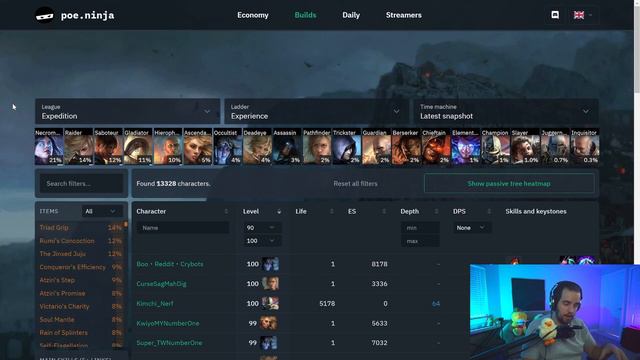
Task: Open the UK flag language selector
Action: pos(583,15)
